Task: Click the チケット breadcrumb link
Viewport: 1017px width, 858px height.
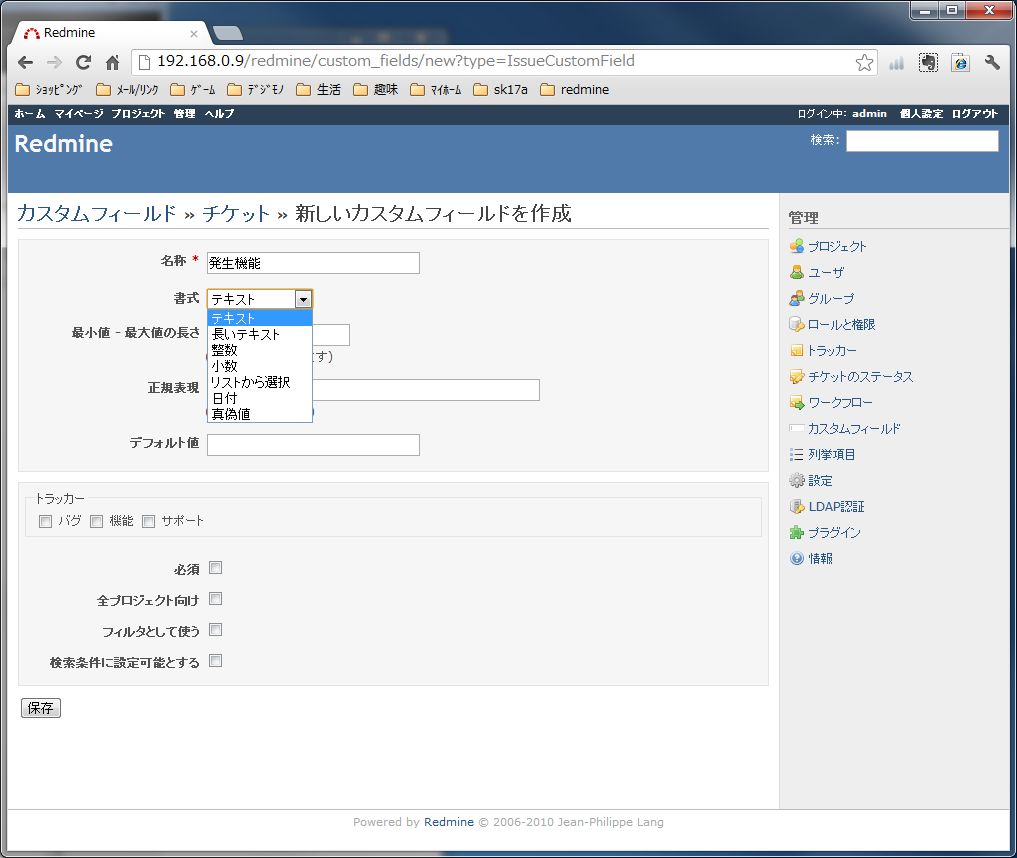Action: click(236, 213)
